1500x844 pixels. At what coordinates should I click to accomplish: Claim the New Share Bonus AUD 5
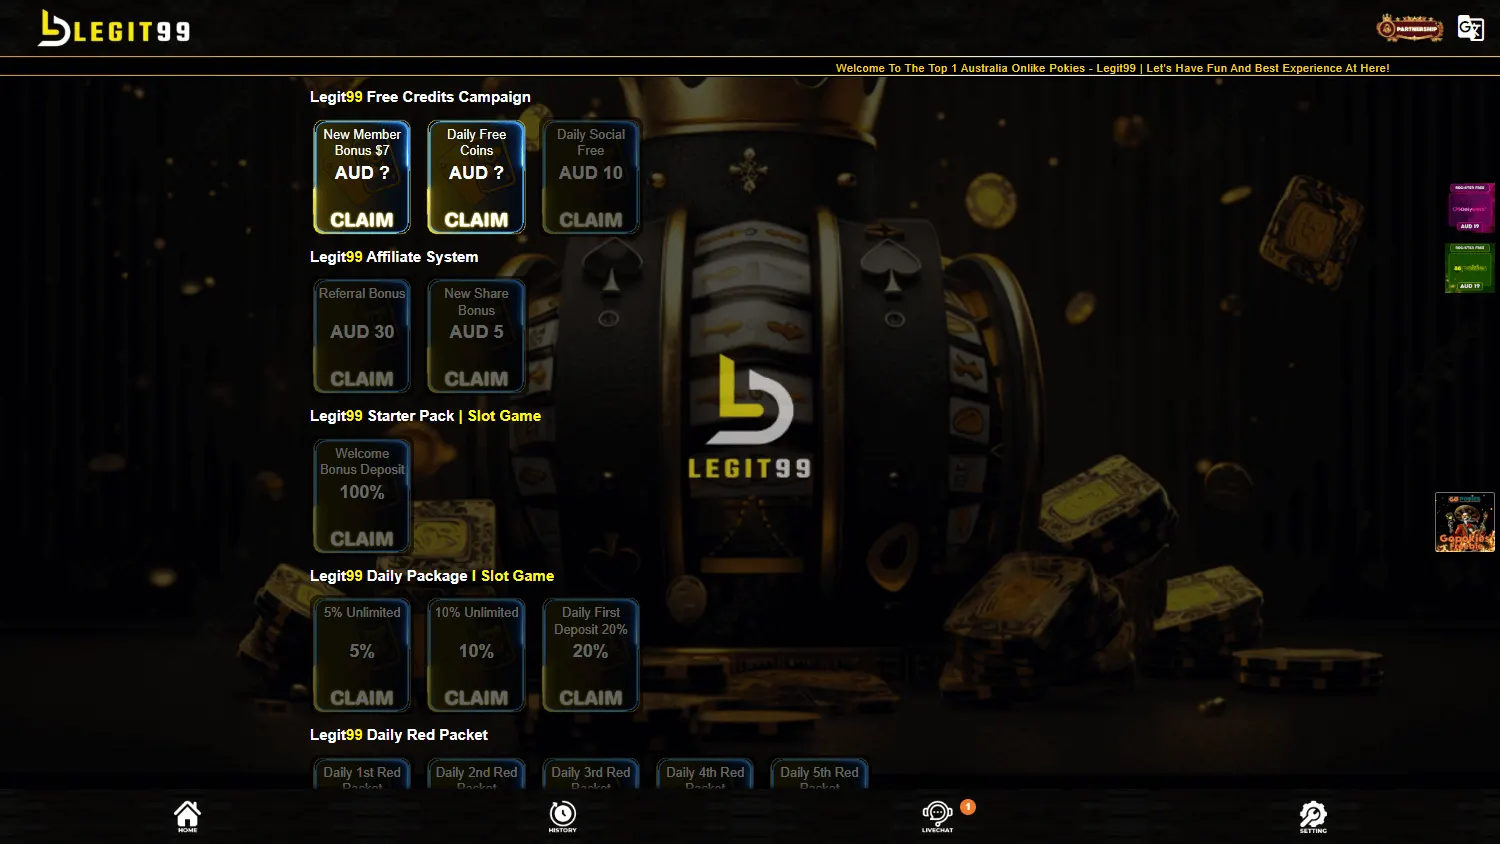pyautogui.click(x=476, y=336)
